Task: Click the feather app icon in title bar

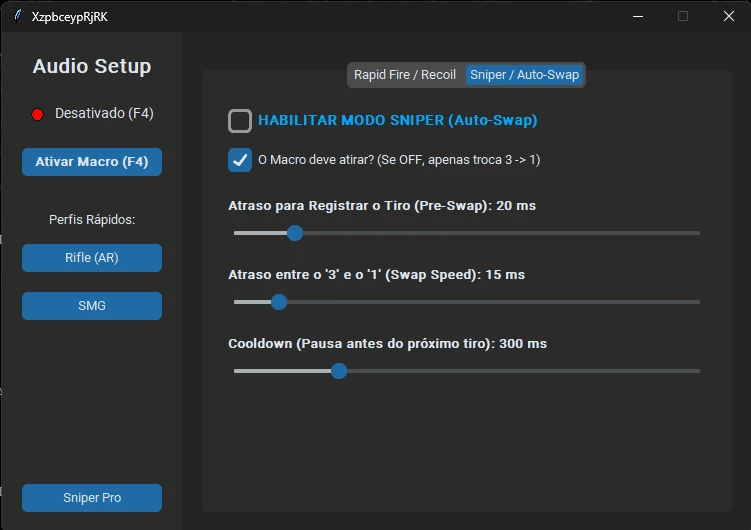Action: tap(17, 16)
